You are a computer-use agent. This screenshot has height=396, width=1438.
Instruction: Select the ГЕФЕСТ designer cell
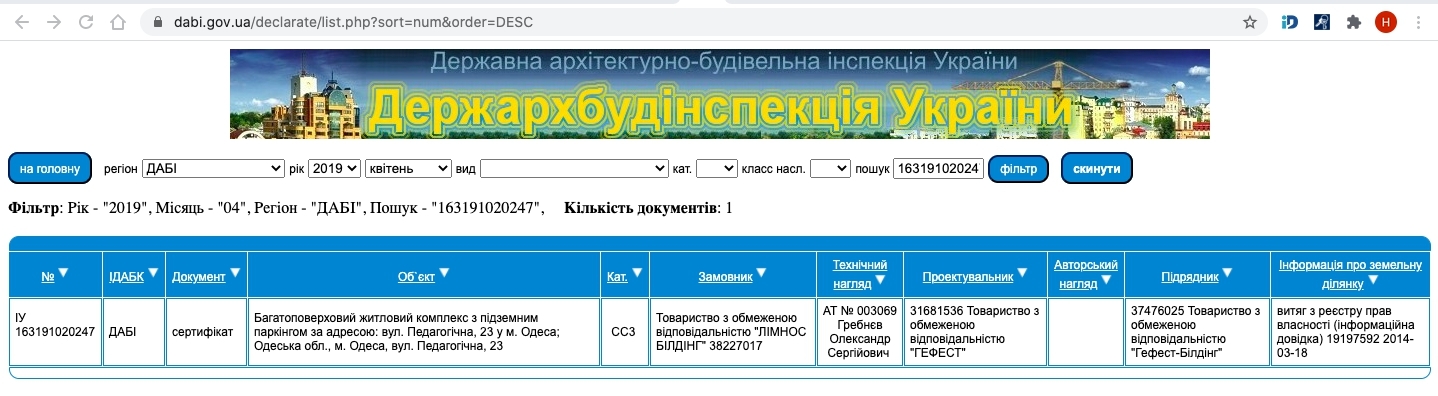(x=975, y=332)
